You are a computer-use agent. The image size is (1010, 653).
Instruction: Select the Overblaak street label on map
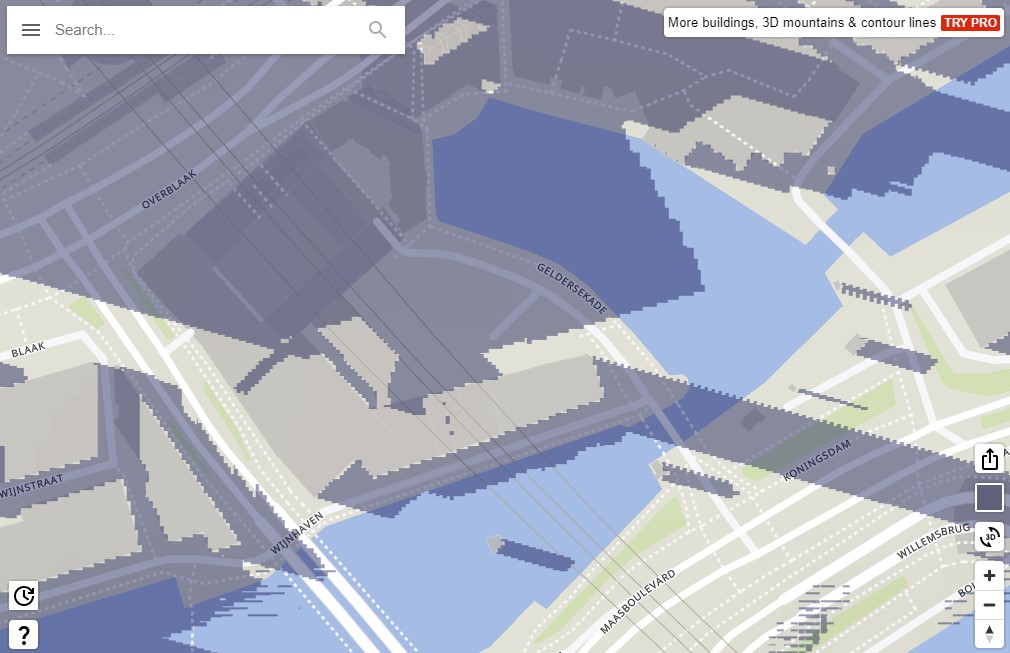coord(169,189)
